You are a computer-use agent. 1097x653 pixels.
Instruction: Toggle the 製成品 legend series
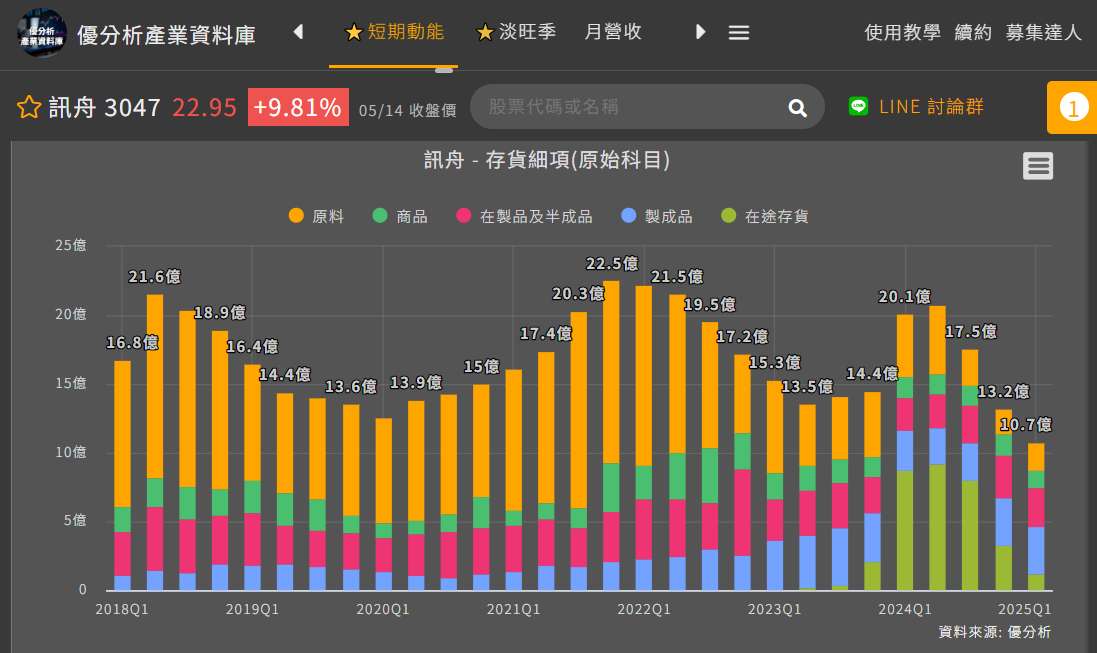[657, 216]
